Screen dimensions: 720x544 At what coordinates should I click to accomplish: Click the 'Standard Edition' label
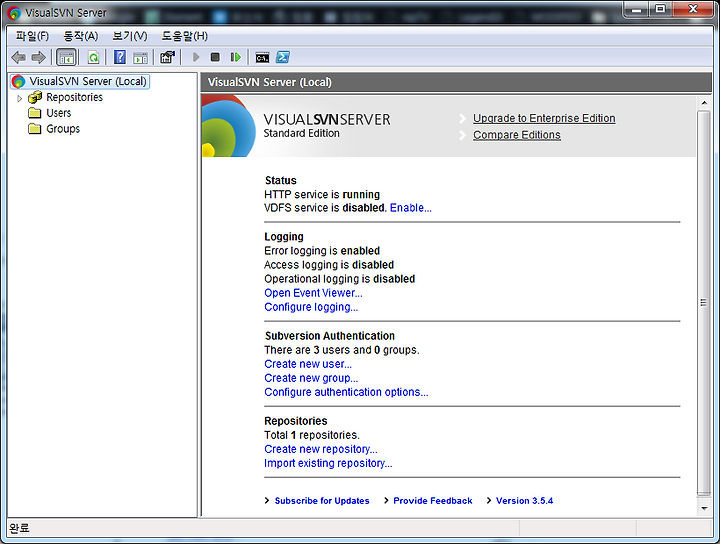pyautogui.click(x=301, y=133)
